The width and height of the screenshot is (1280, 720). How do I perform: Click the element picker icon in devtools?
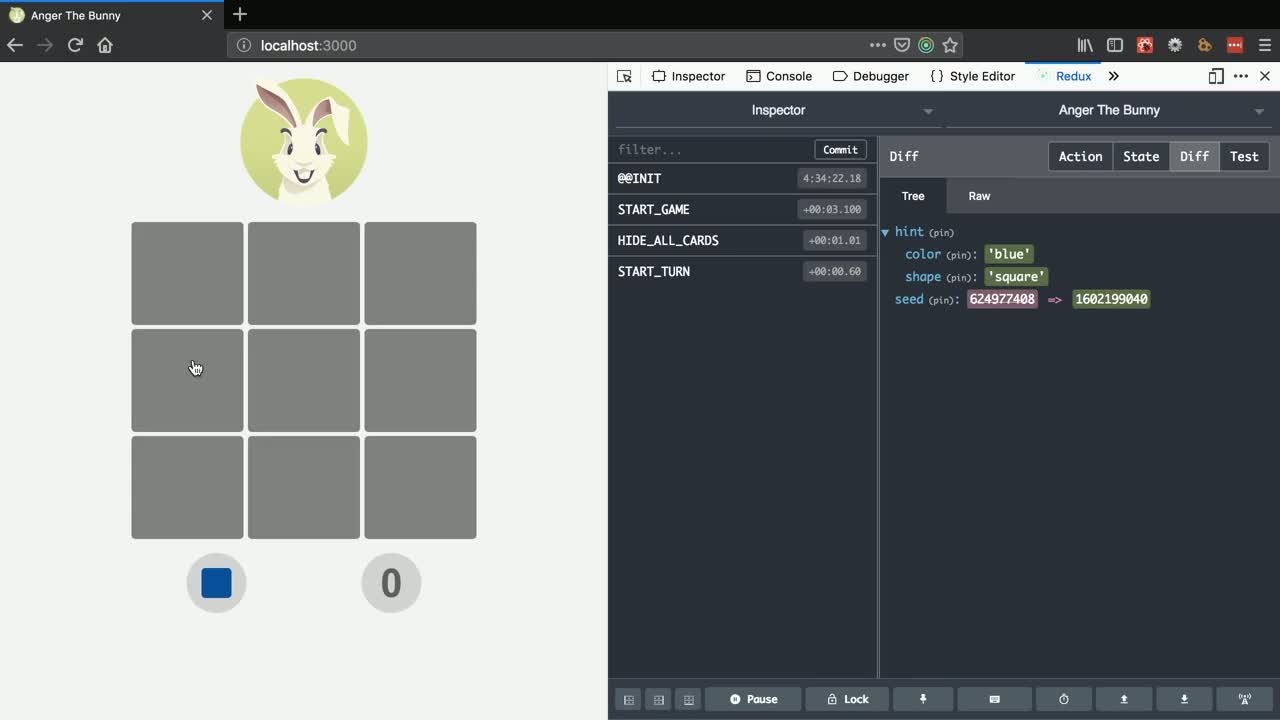point(624,76)
